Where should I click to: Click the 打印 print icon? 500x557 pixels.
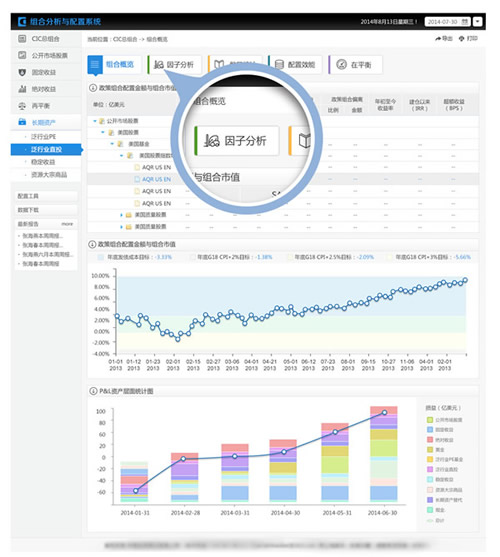tap(461, 38)
